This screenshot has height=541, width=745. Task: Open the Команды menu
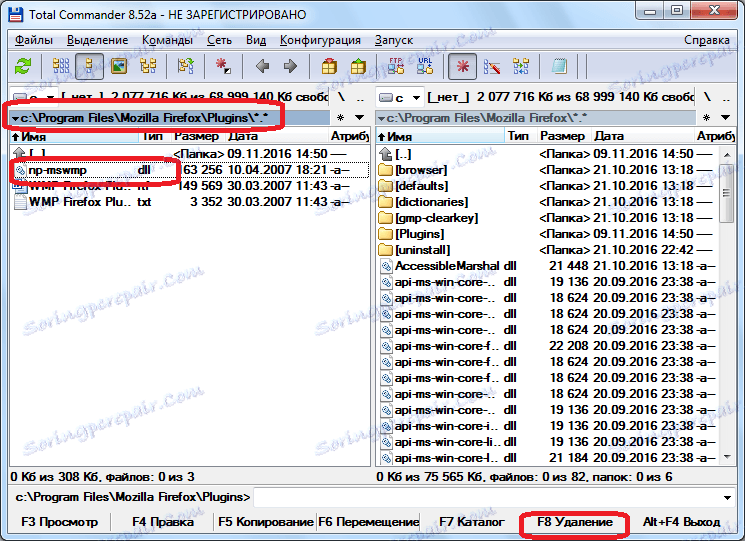[x=167, y=40]
